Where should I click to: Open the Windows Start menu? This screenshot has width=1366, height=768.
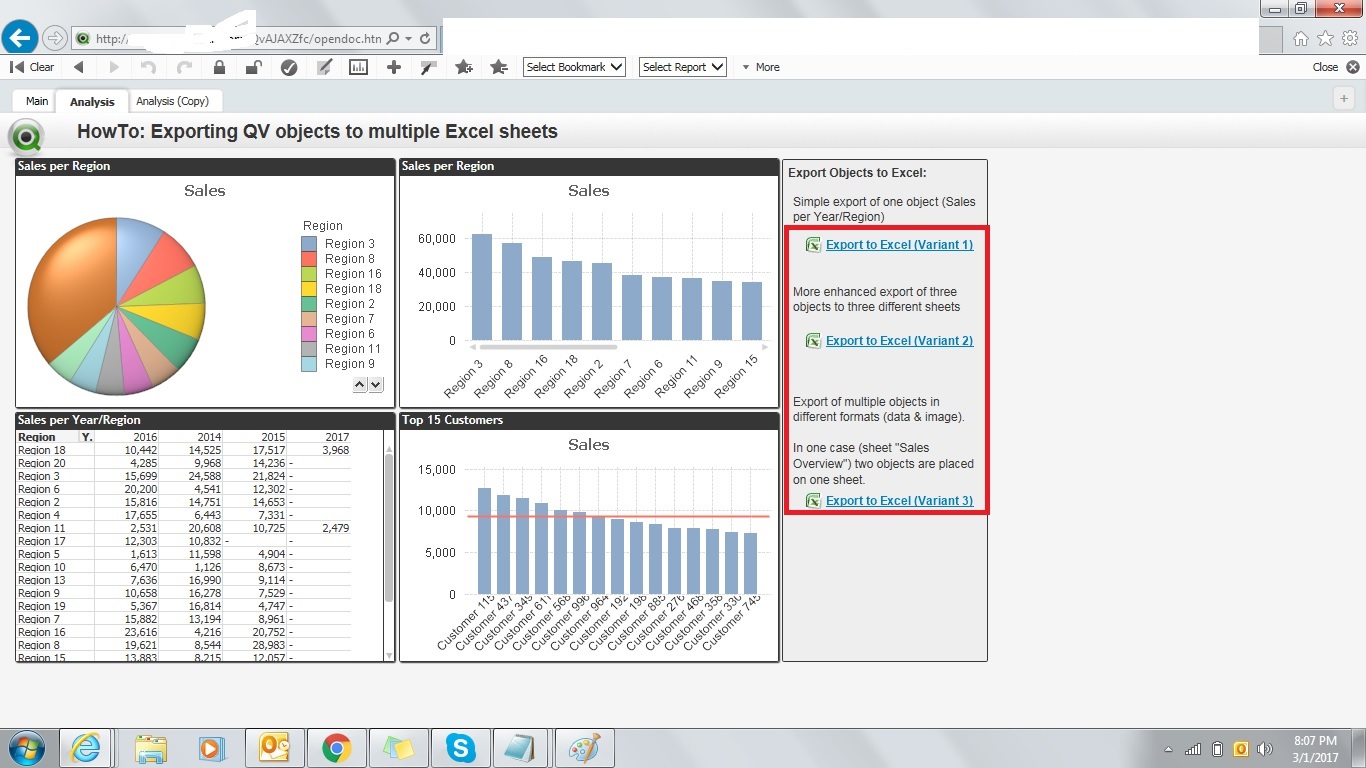(x=26, y=748)
